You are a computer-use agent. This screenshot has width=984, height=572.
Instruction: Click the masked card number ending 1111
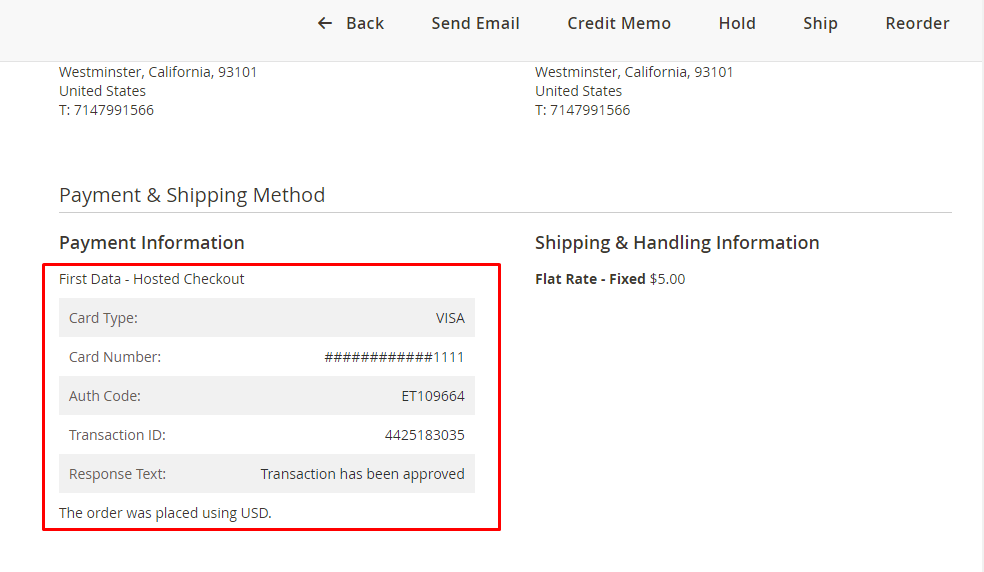[x=394, y=357]
